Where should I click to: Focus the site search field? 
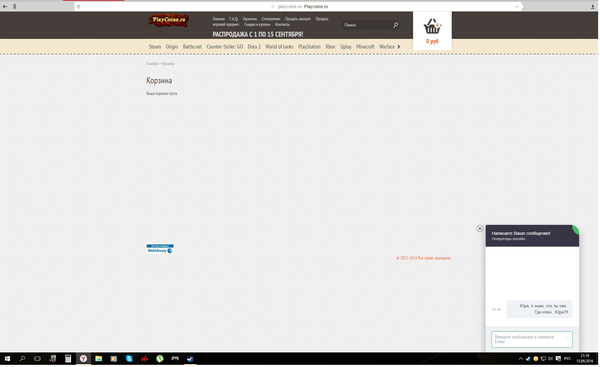[367, 25]
